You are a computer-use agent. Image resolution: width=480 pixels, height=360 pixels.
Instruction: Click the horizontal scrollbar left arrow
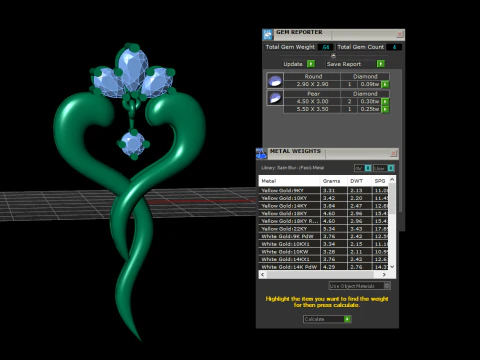tap(263, 274)
